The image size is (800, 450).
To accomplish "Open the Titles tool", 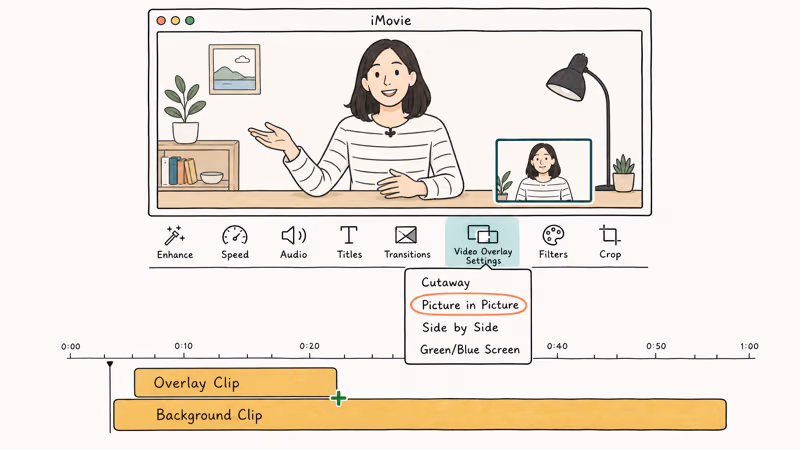I will 349,235.
